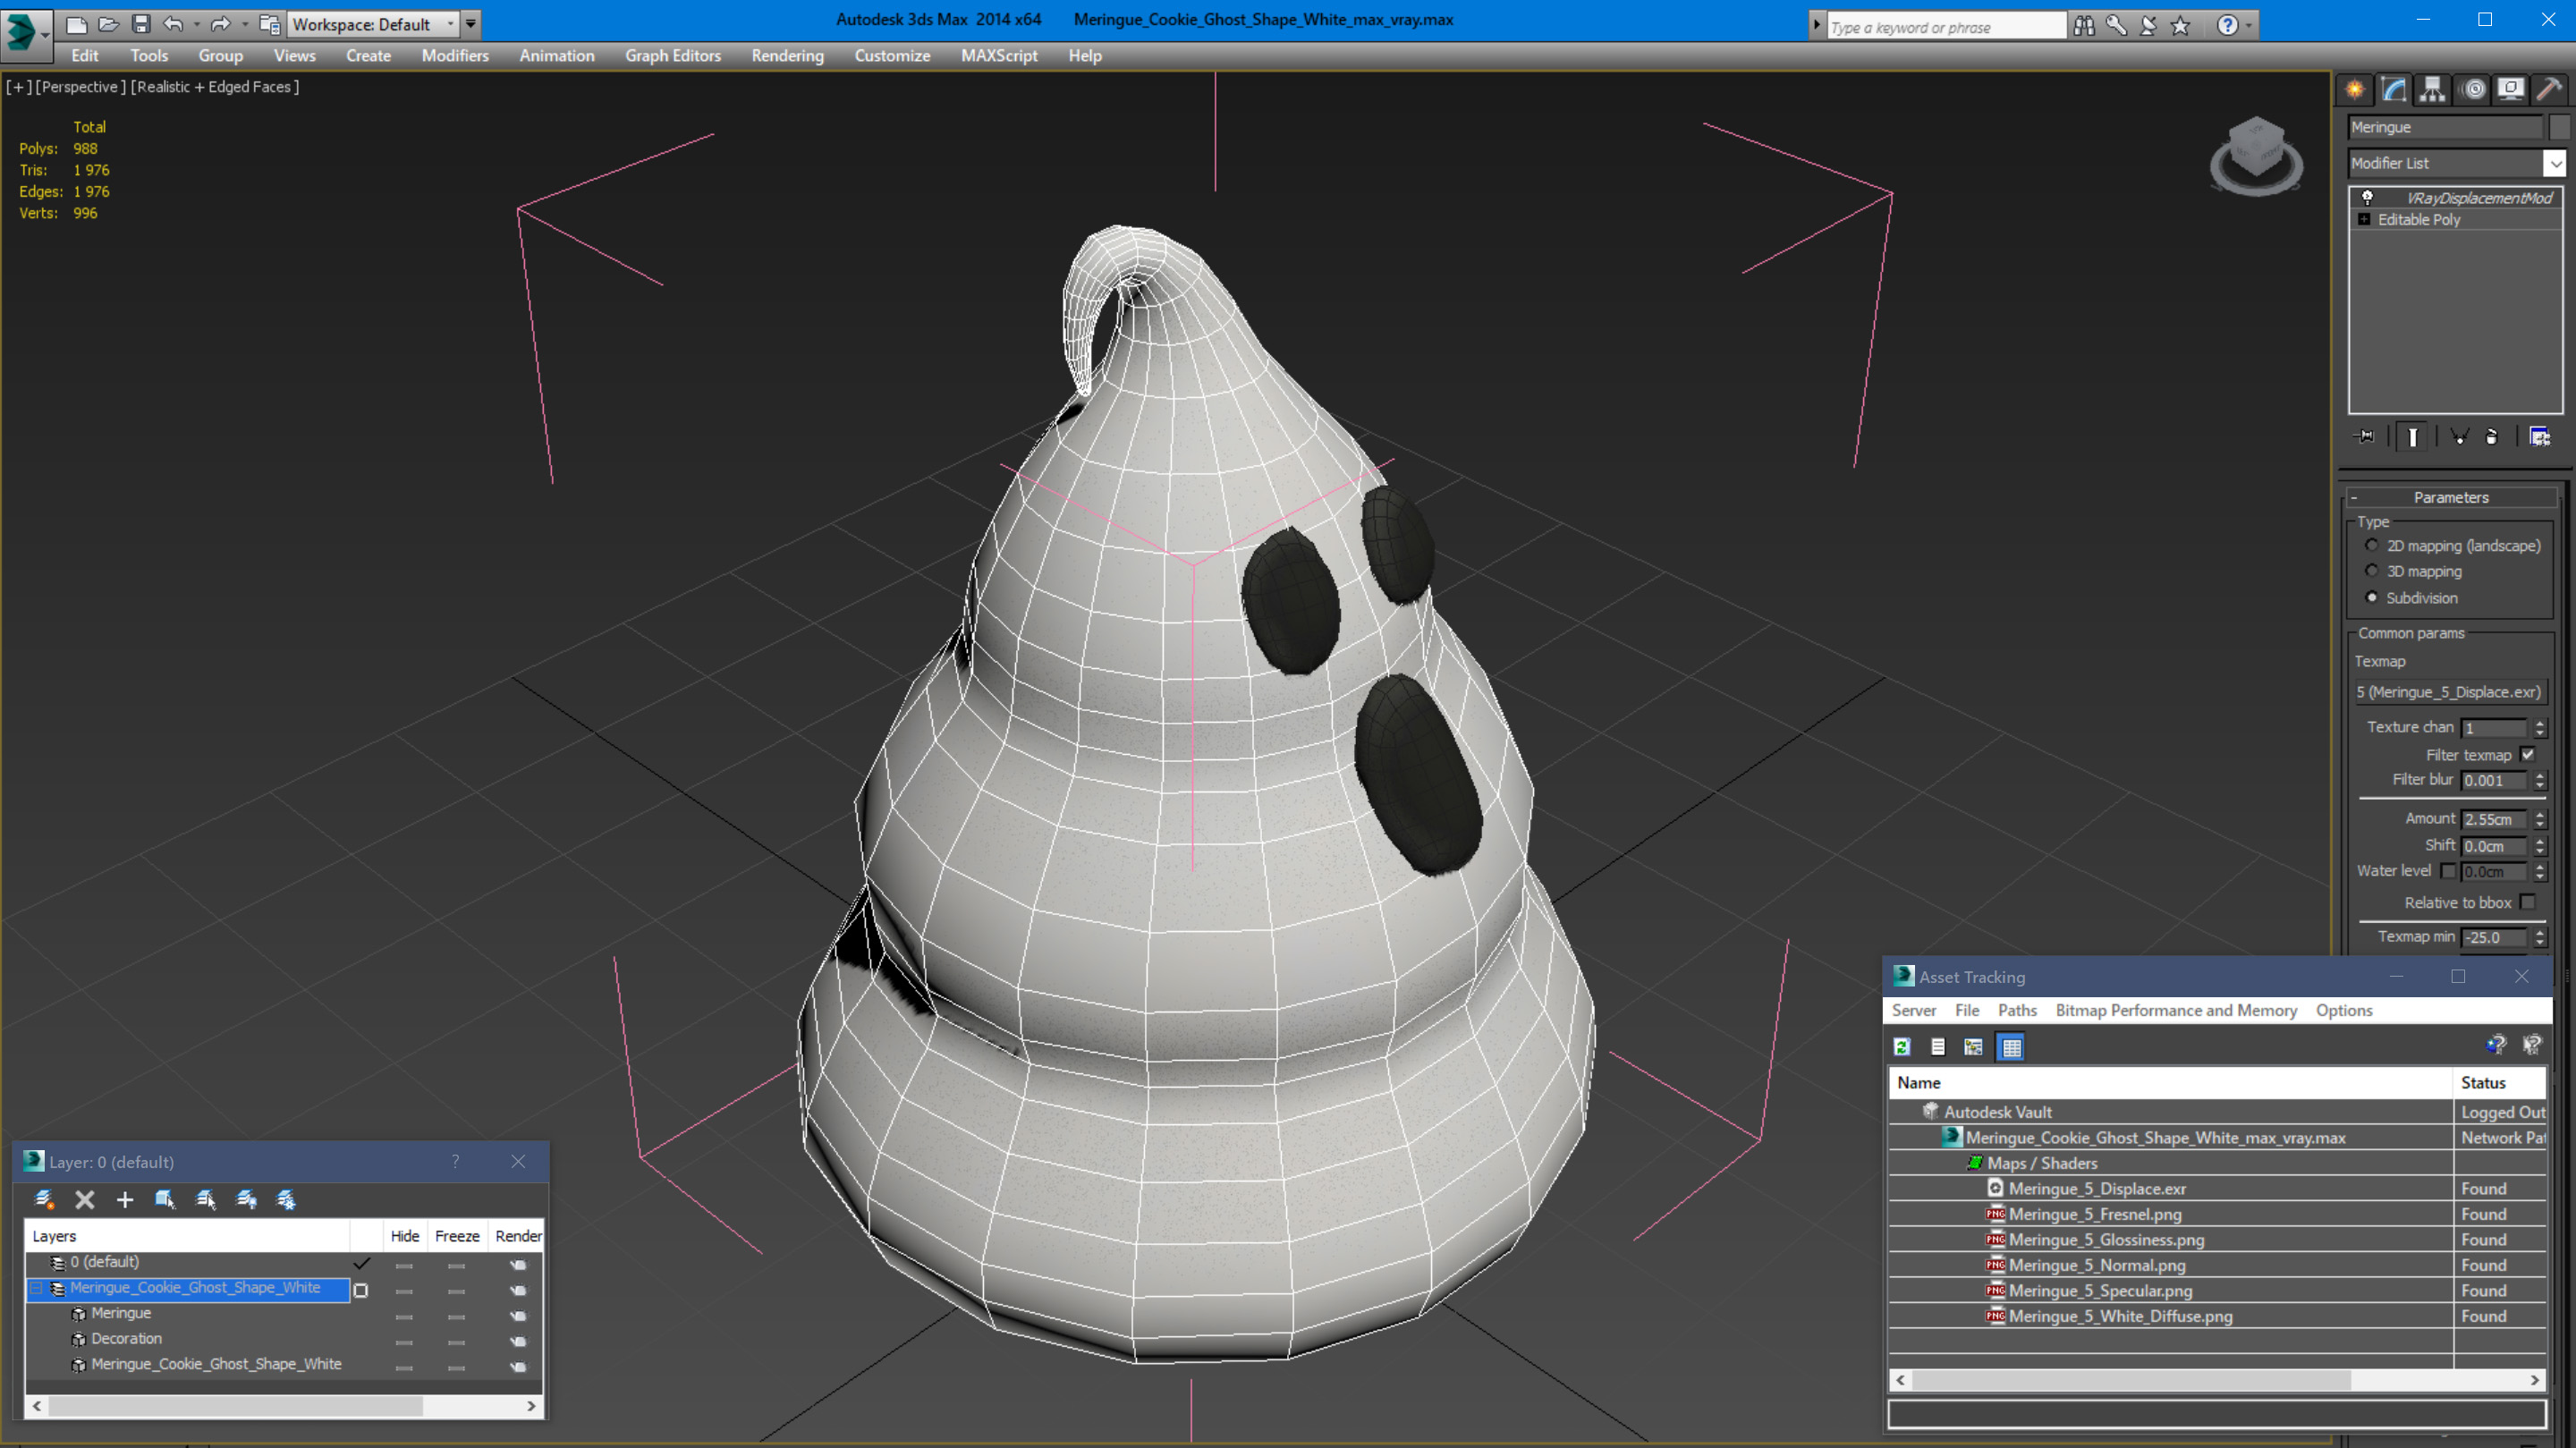Viewport: 2576px width, 1448px height.
Task: Toggle the Filter texmap checkbox
Action: click(x=2528, y=754)
